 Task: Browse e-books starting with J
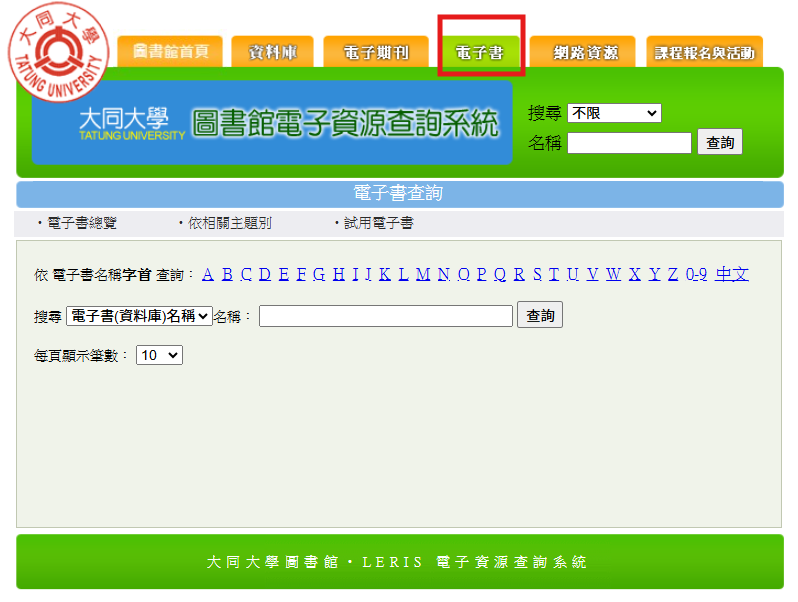(x=368, y=274)
